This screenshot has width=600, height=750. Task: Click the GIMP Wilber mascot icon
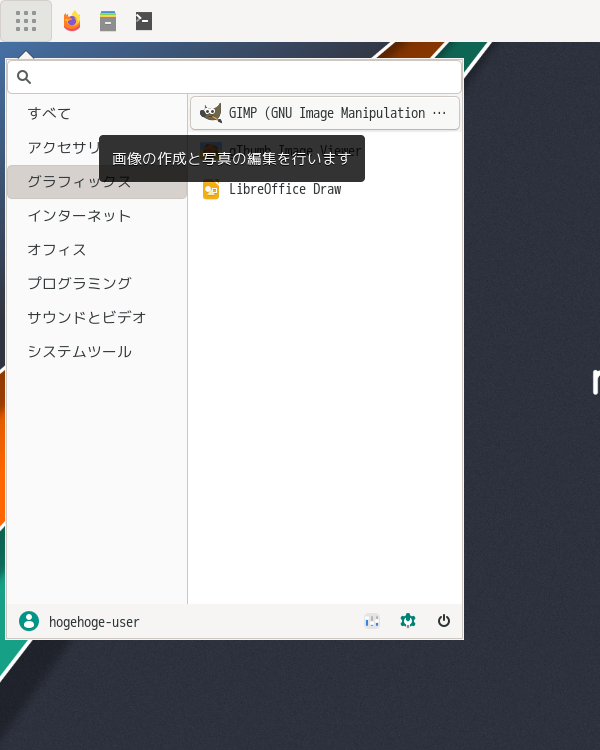click(211, 113)
